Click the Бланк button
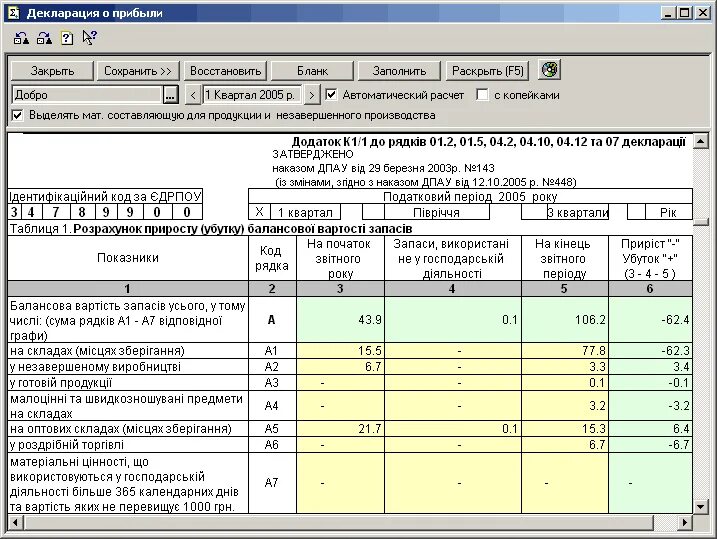The image size is (717, 539). [312, 71]
